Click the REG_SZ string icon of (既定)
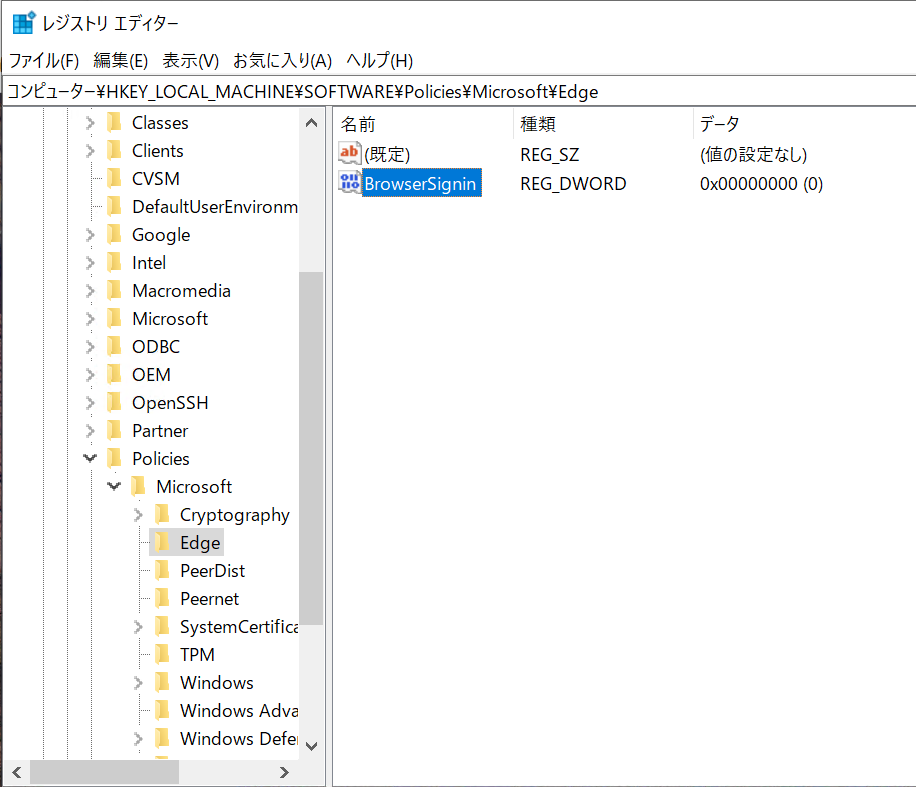 click(349, 153)
